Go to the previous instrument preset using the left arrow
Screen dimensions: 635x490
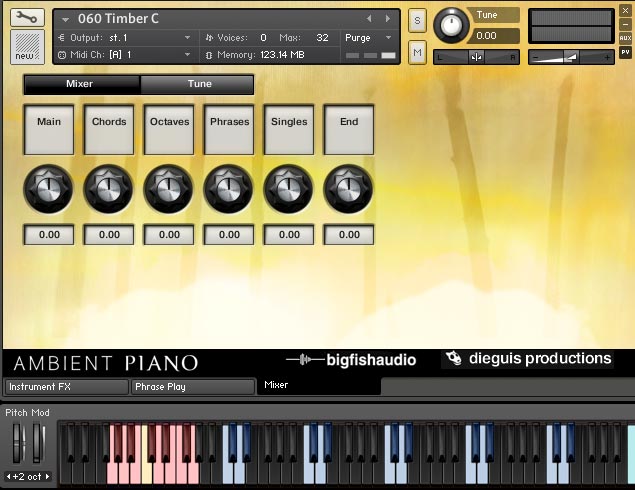[x=369, y=18]
